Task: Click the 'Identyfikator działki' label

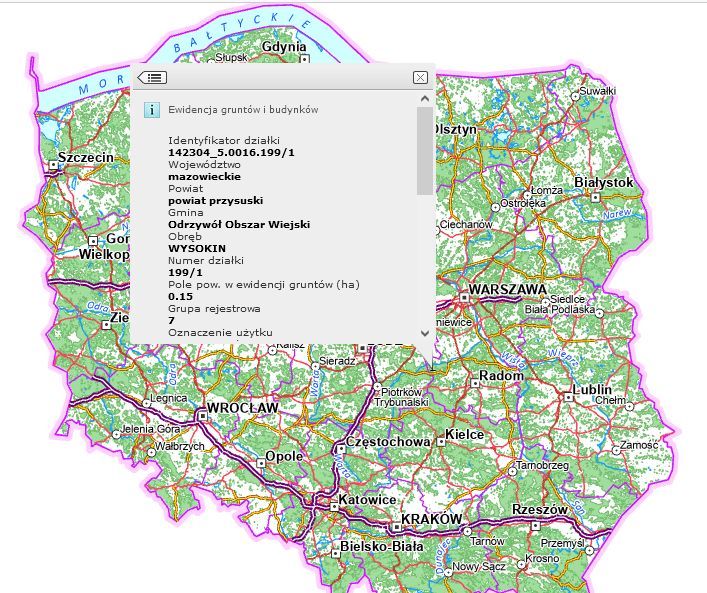Action: tap(224, 141)
